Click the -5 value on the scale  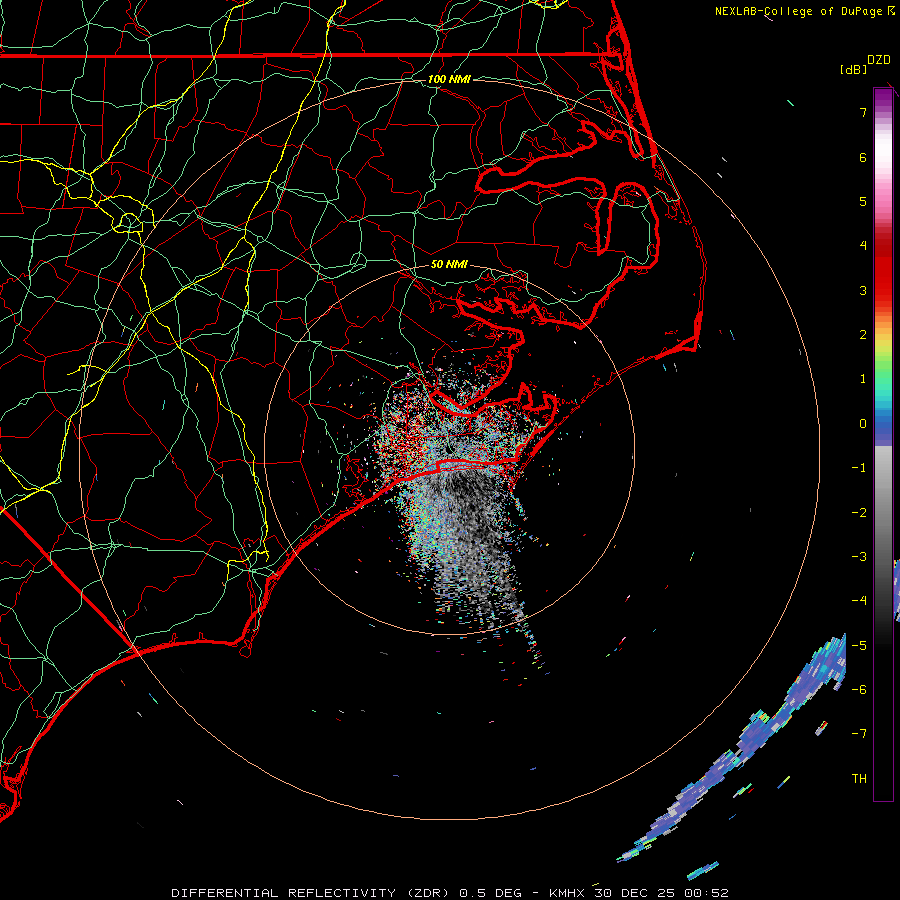[x=859, y=646]
